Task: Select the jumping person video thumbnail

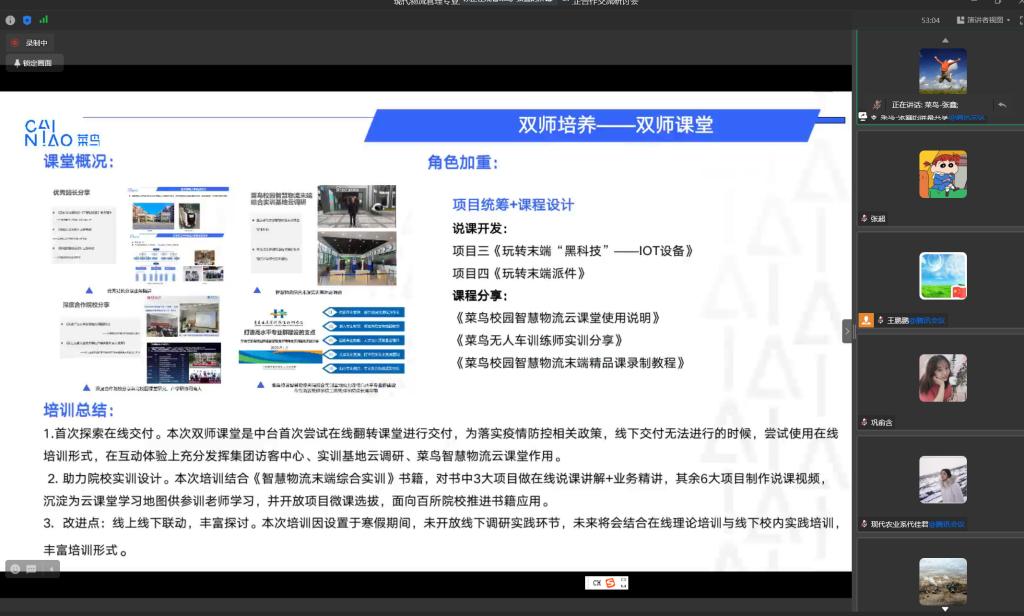Action: pos(942,71)
